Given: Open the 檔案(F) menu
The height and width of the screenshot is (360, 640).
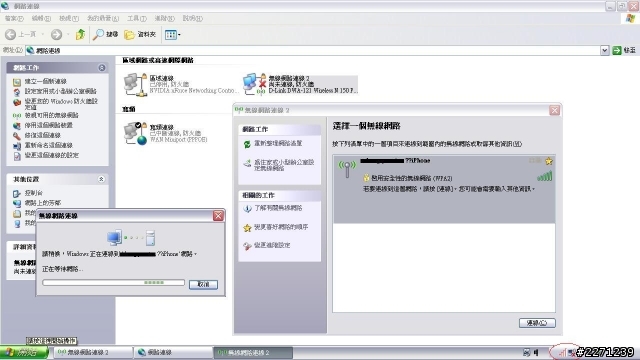Looking at the screenshot, I should 14,18.
